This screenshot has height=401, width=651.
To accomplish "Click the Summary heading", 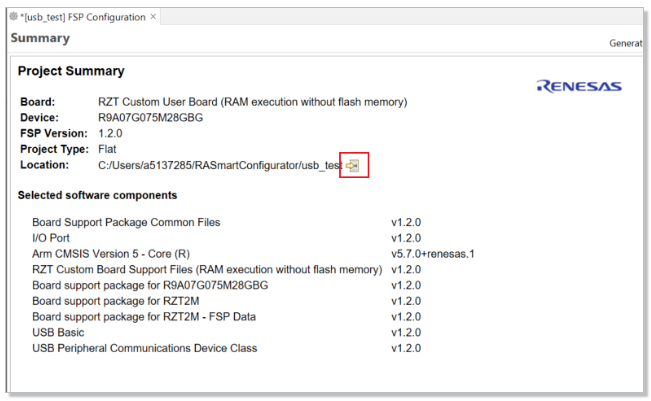I will pyautogui.click(x=40, y=38).
